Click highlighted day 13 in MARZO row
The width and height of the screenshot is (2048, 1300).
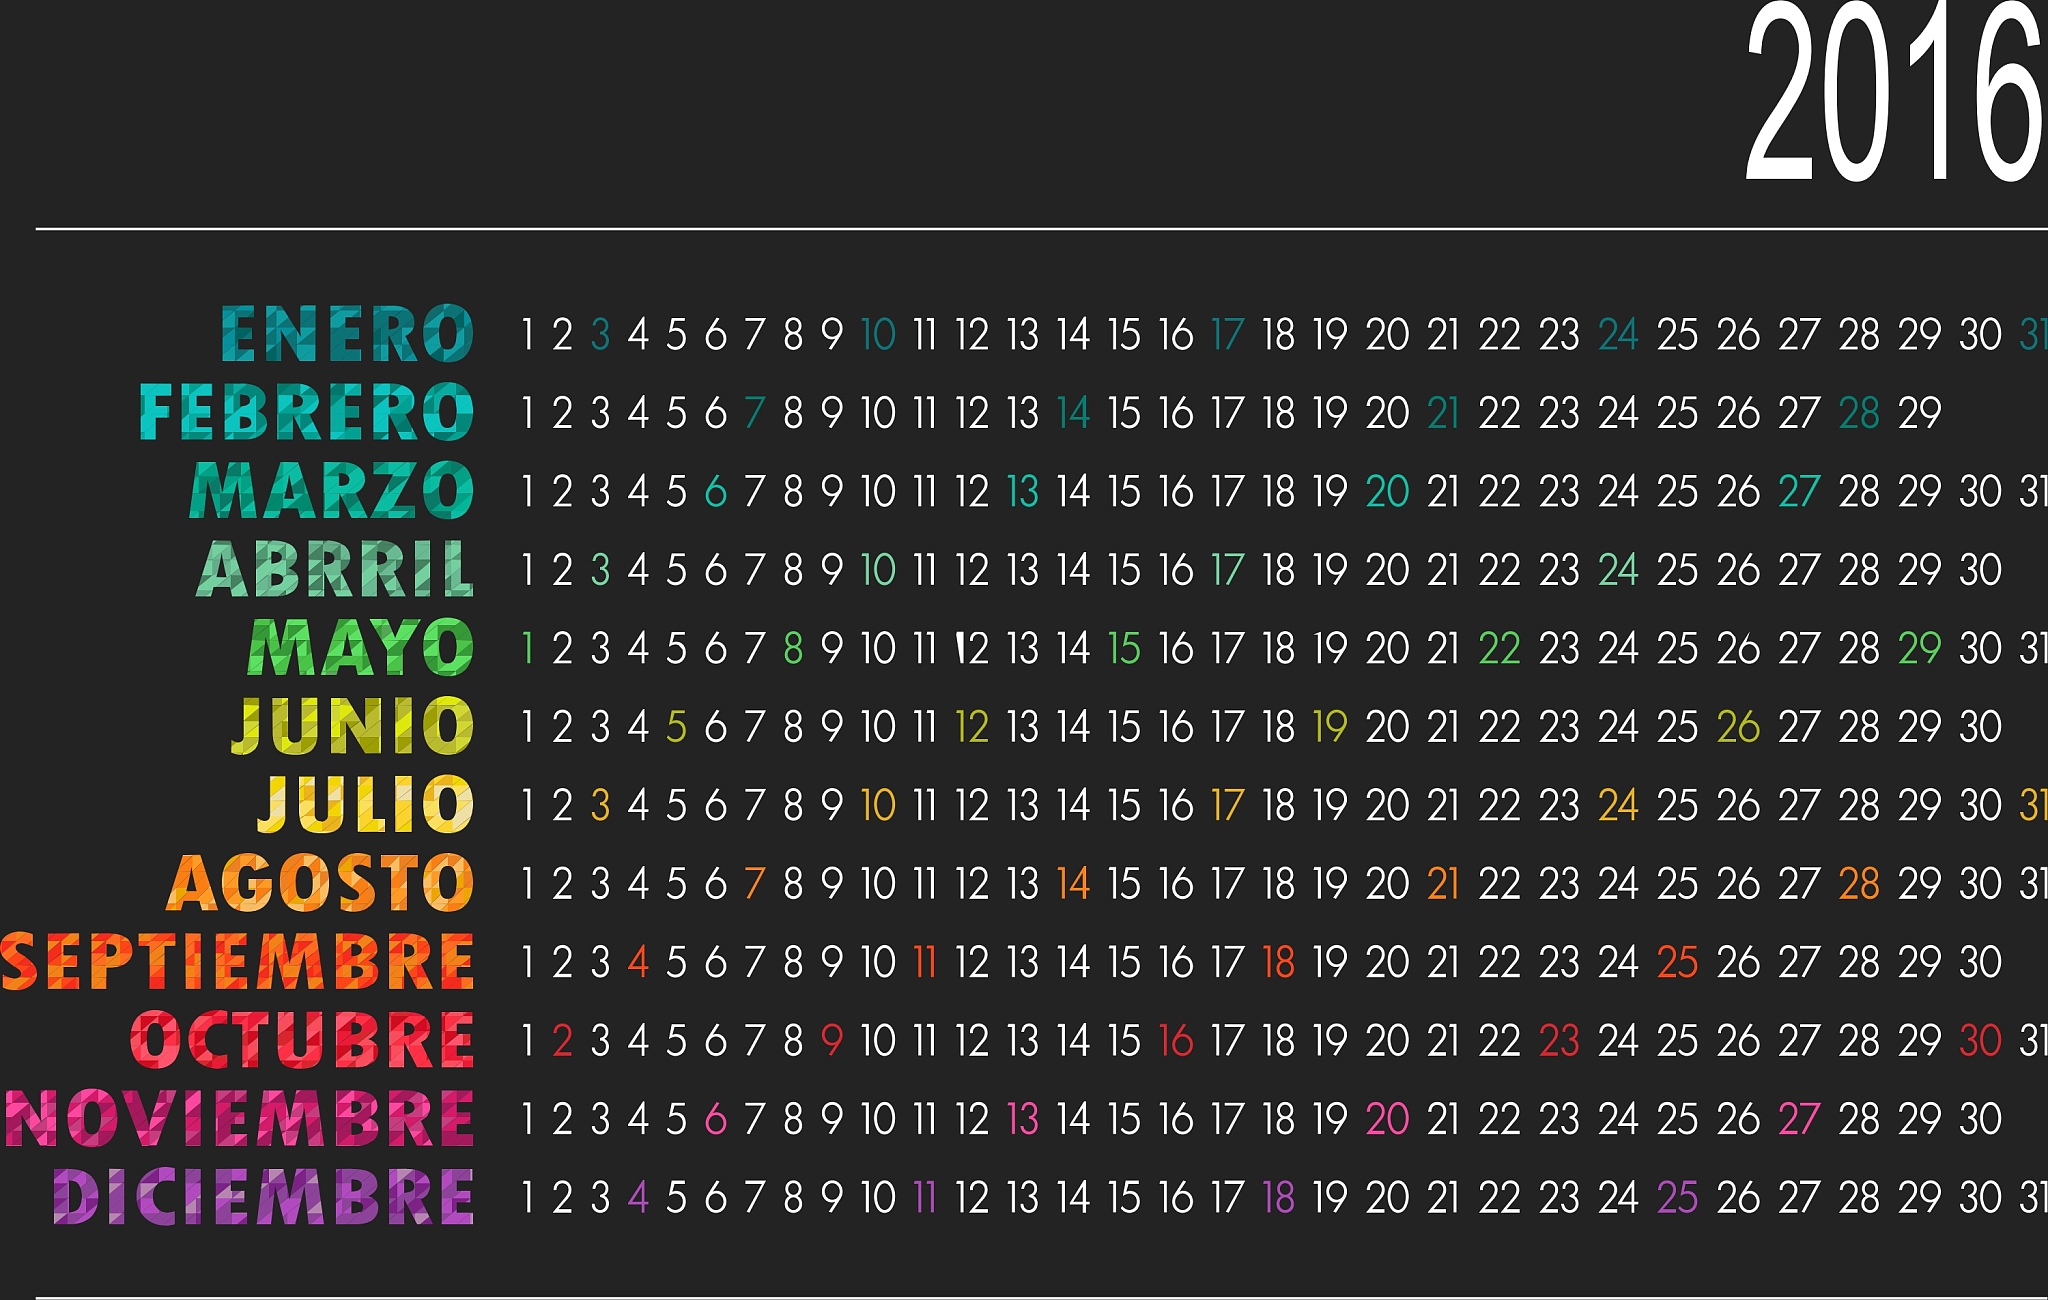[x=1022, y=492]
